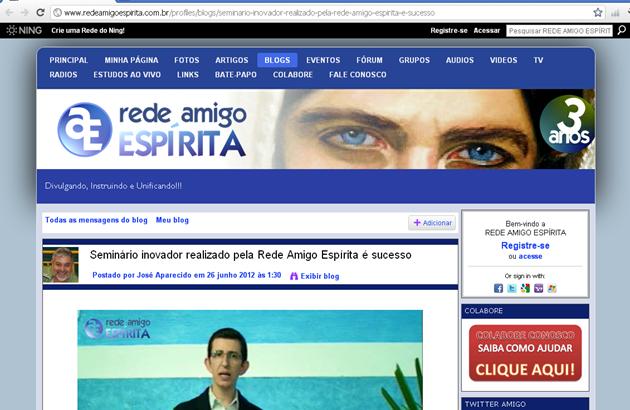The width and height of the screenshot is (630, 410).
Task: Click the Adicionar button
Action: pos(432,223)
